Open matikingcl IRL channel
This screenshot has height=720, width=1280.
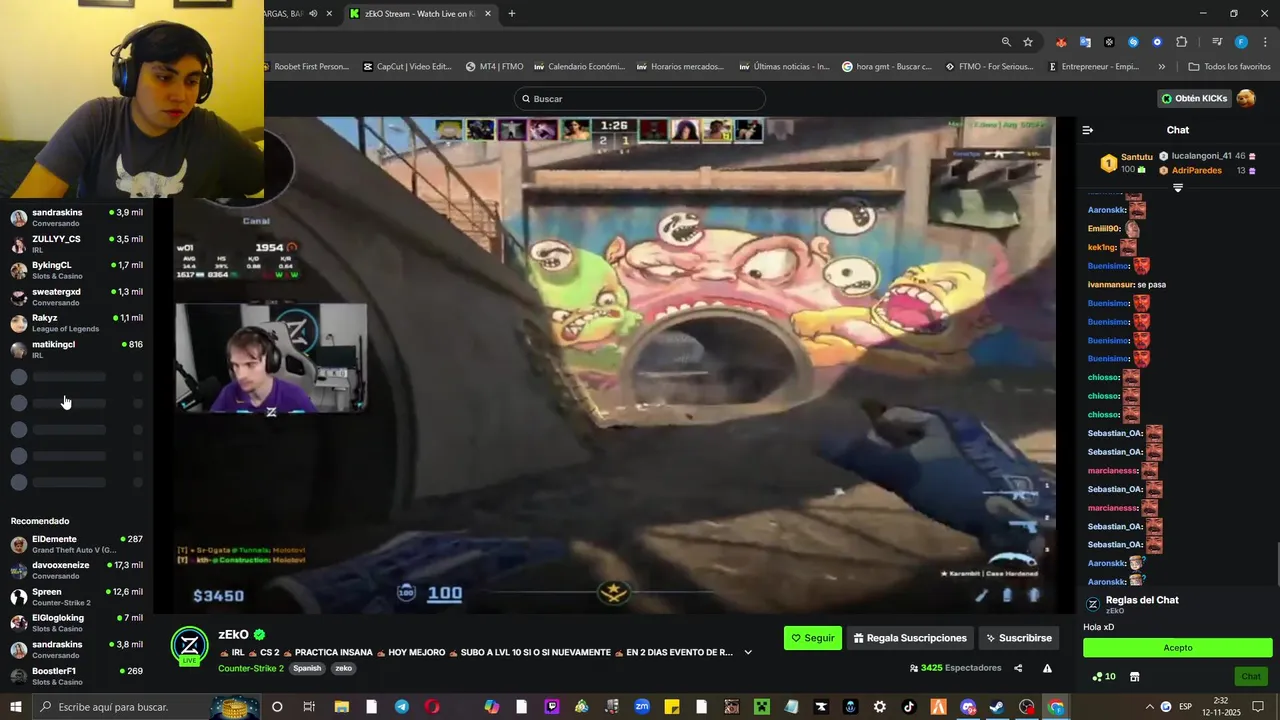[x=76, y=349]
